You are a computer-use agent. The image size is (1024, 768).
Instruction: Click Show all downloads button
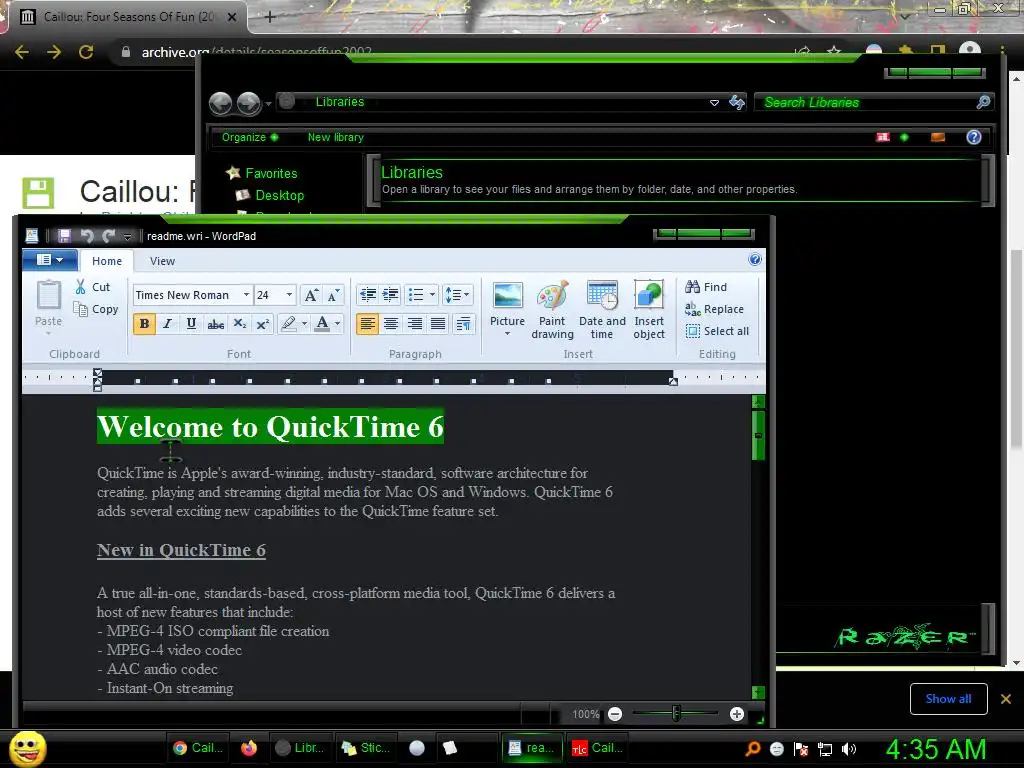(948, 699)
